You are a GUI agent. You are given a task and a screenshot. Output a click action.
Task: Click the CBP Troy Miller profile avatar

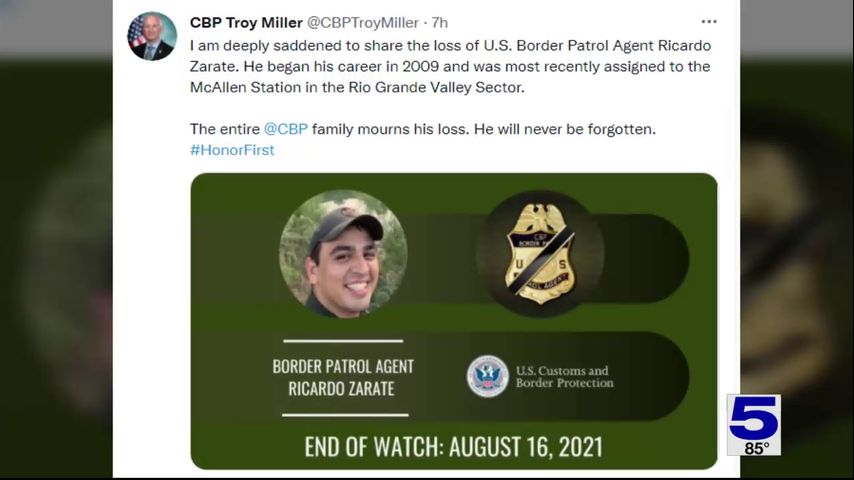point(152,37)
